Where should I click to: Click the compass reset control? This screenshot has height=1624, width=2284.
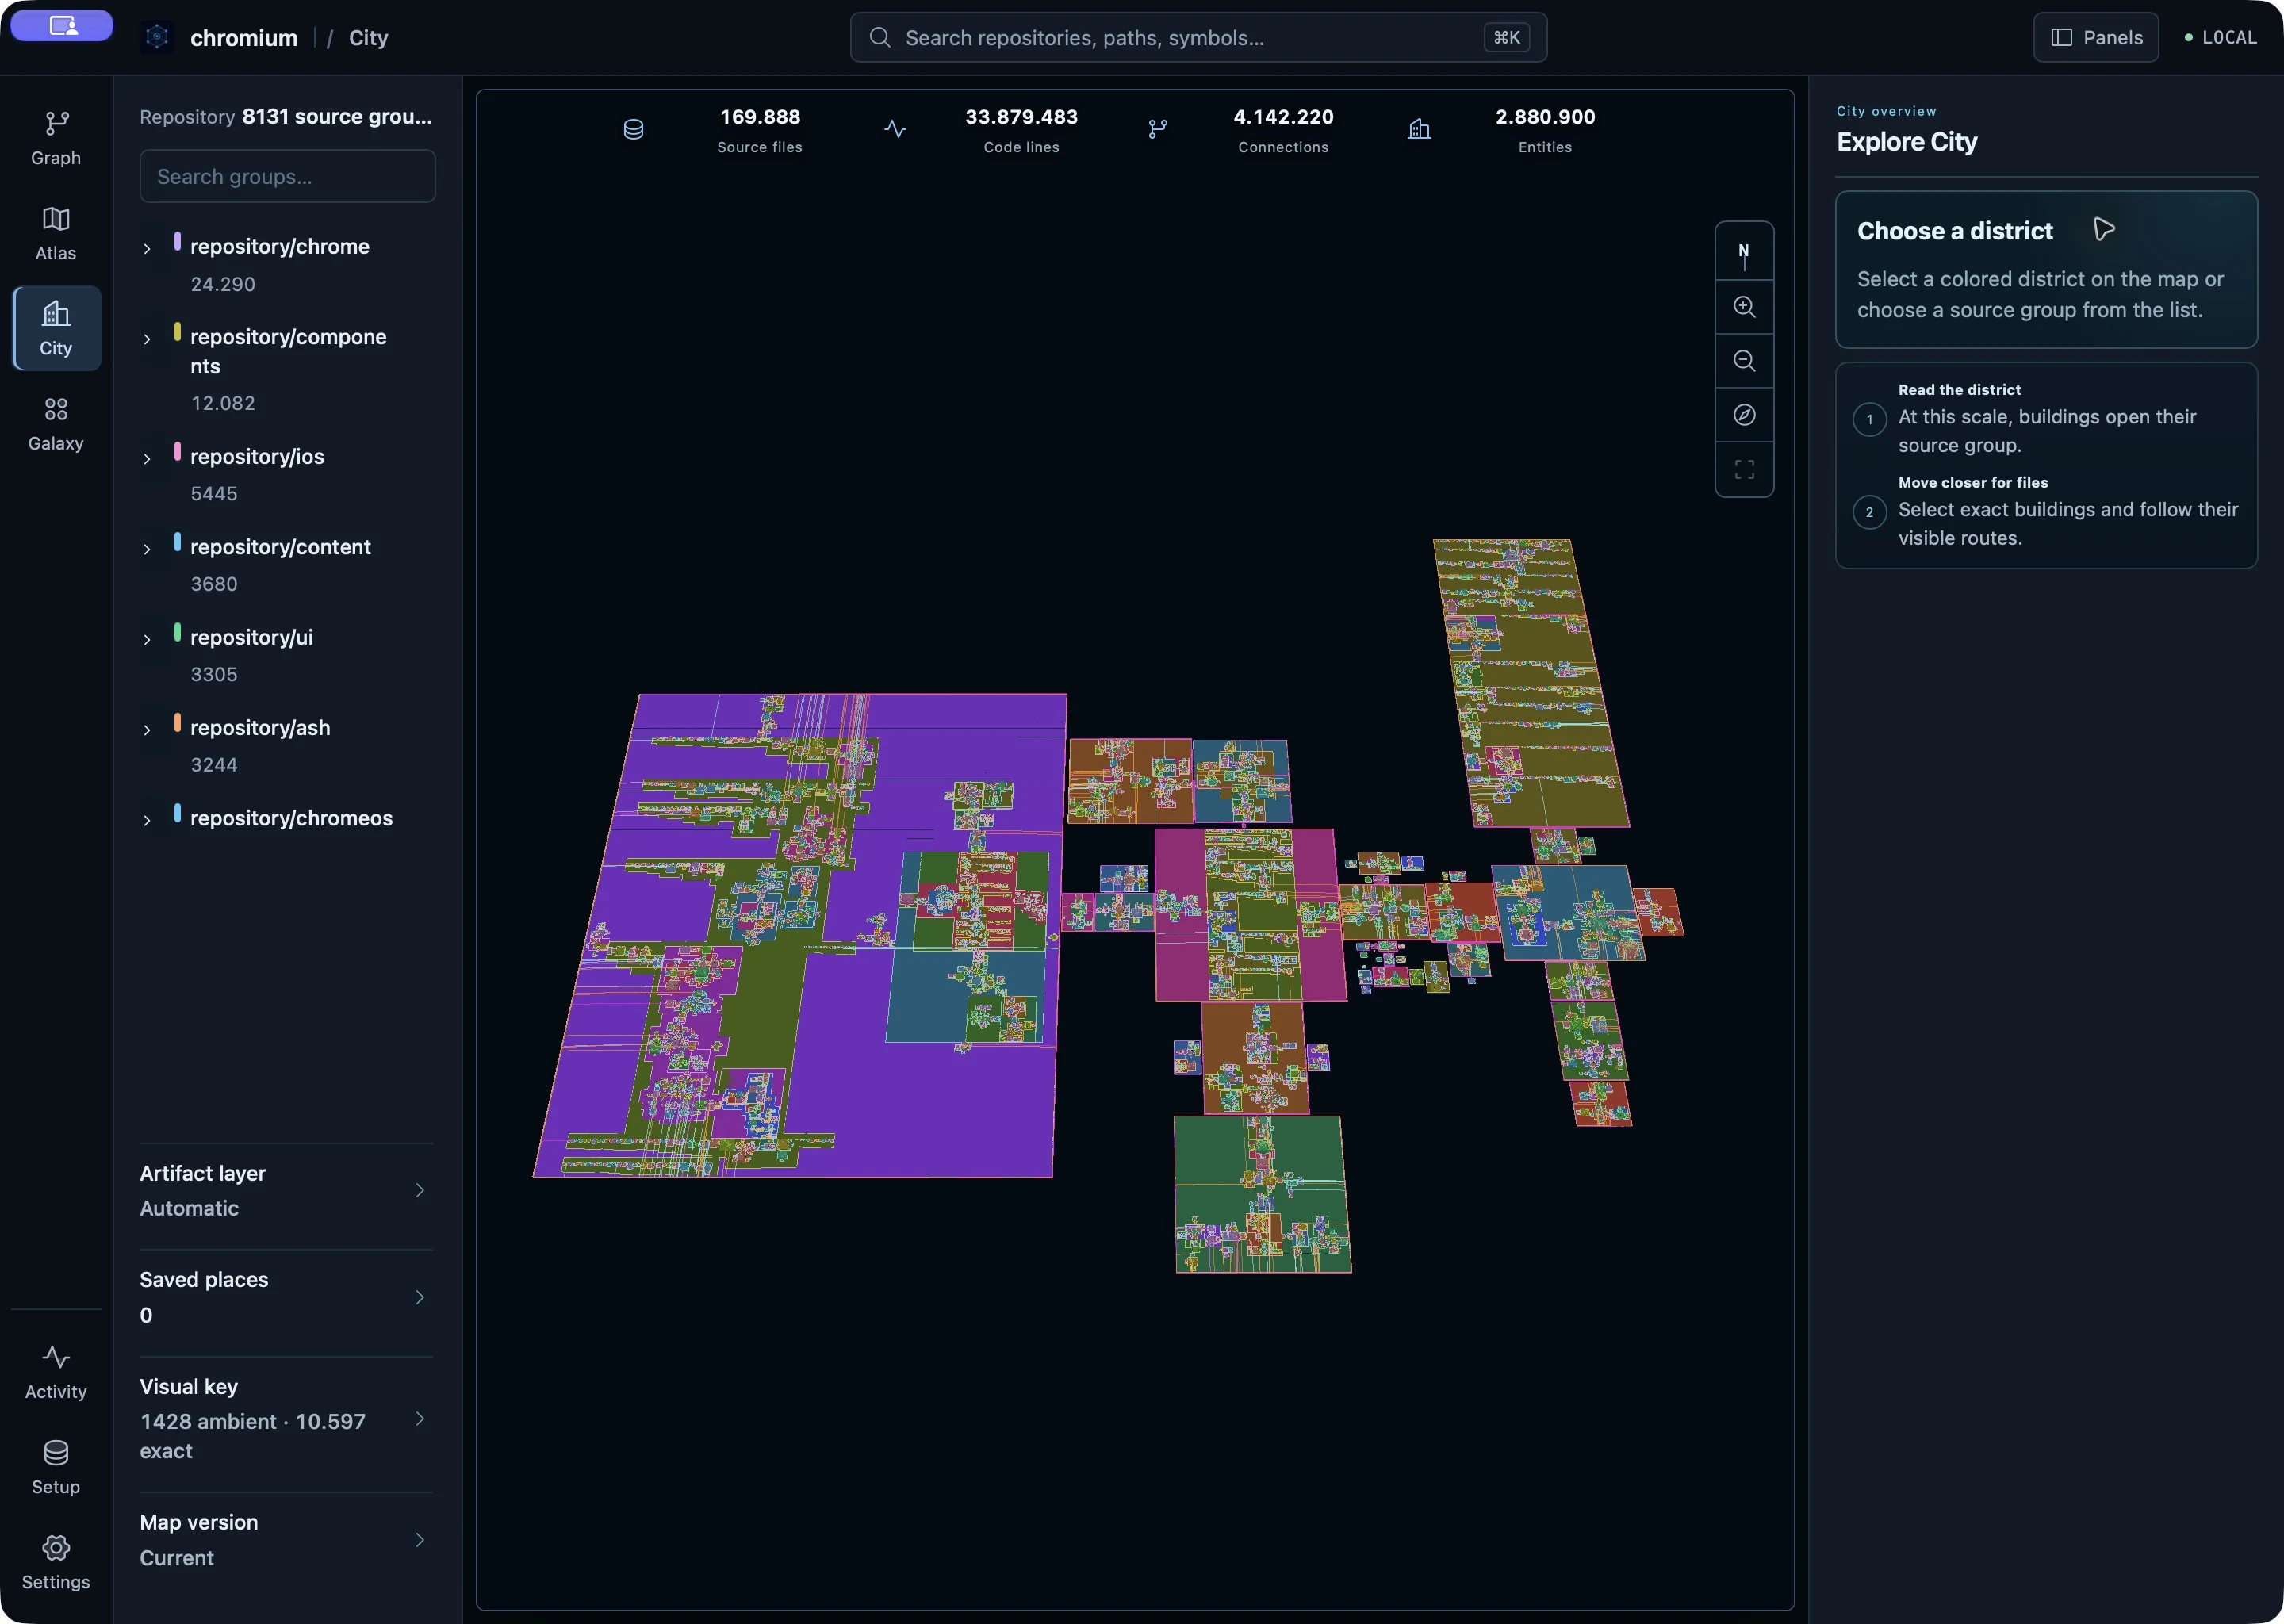[1744, 415]
